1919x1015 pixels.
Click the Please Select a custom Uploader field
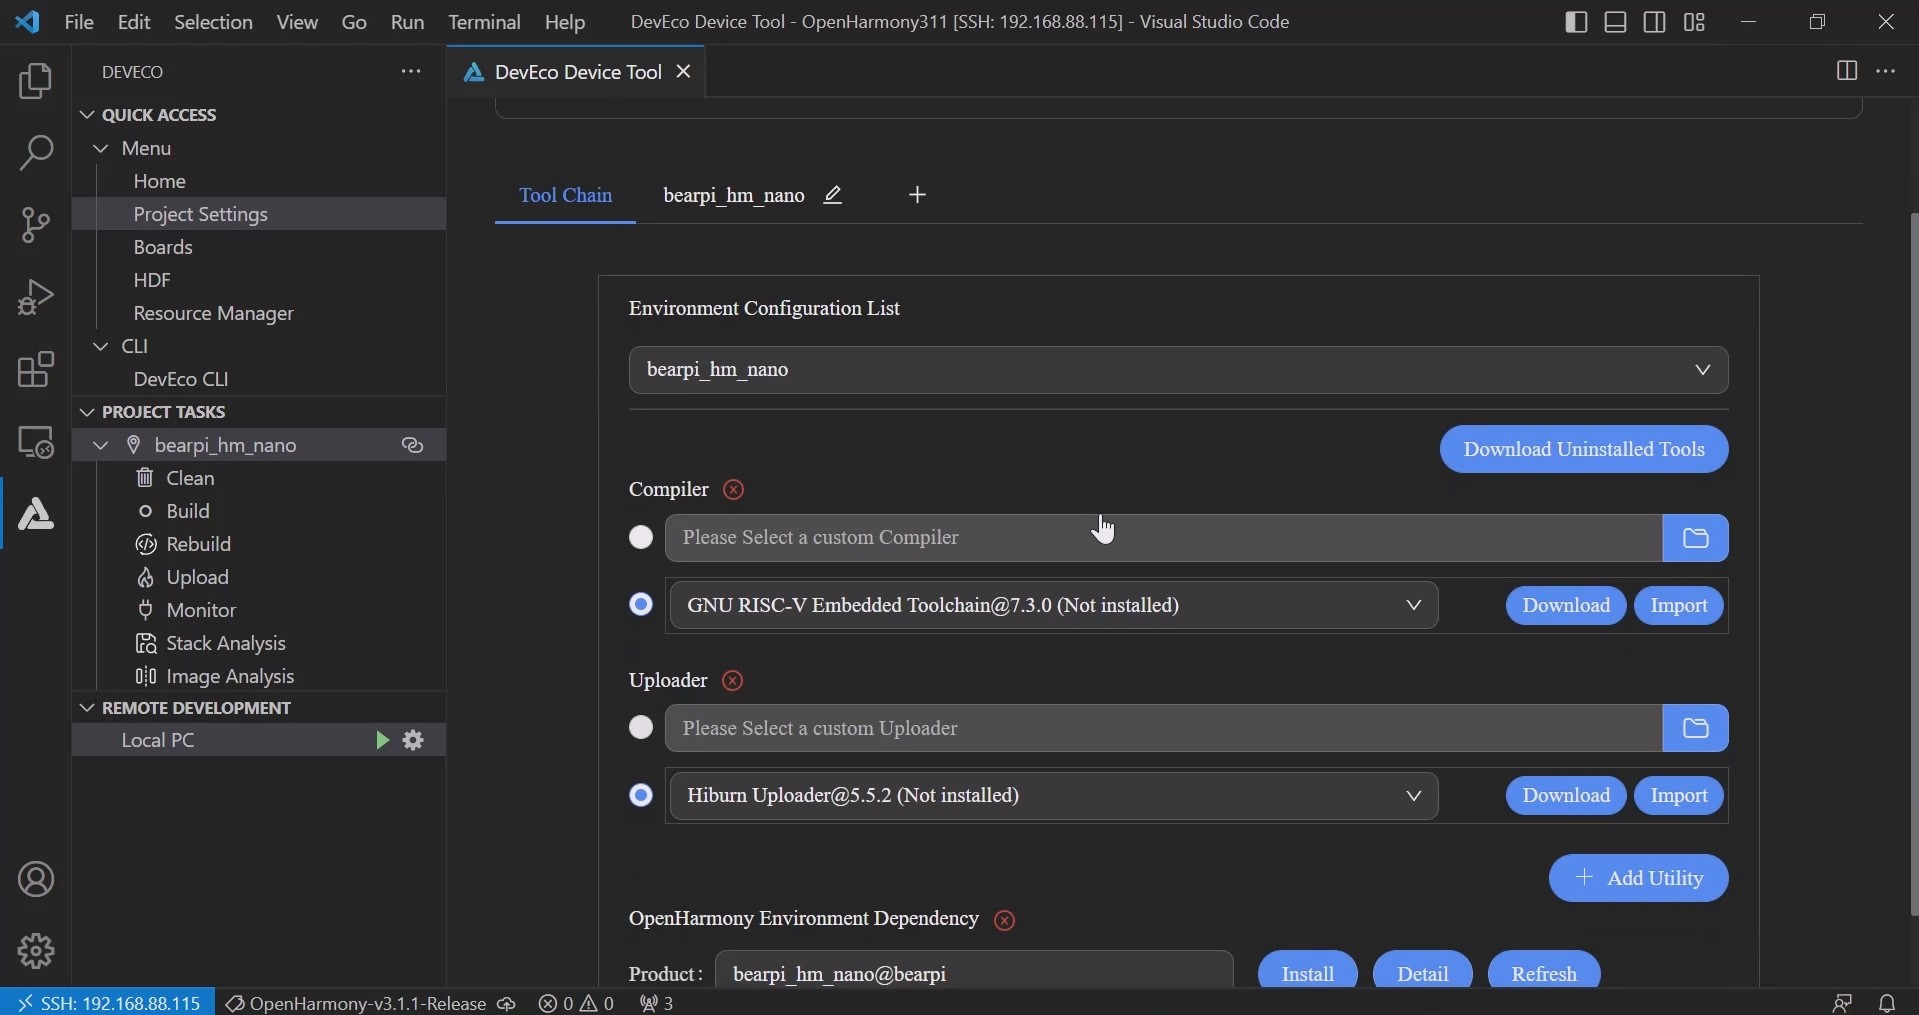tap(1163, 728)
